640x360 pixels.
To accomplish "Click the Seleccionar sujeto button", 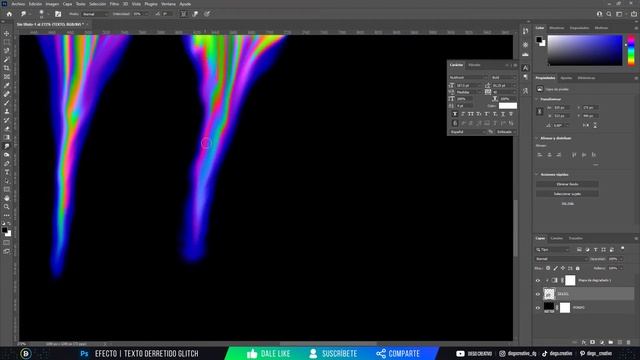I will [567, 194].
